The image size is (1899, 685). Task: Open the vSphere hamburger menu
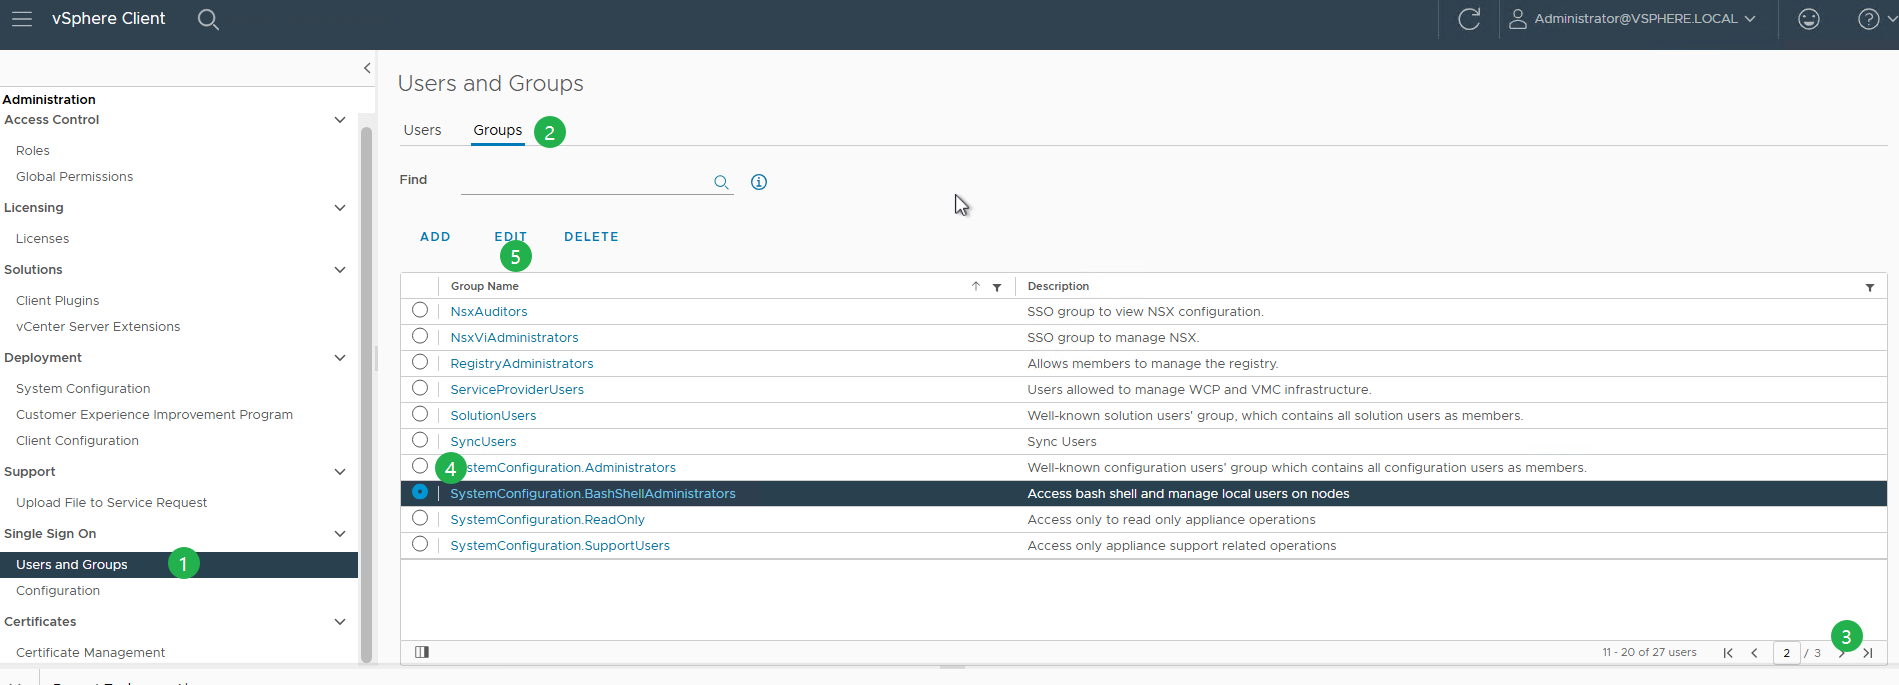[22, 19]
